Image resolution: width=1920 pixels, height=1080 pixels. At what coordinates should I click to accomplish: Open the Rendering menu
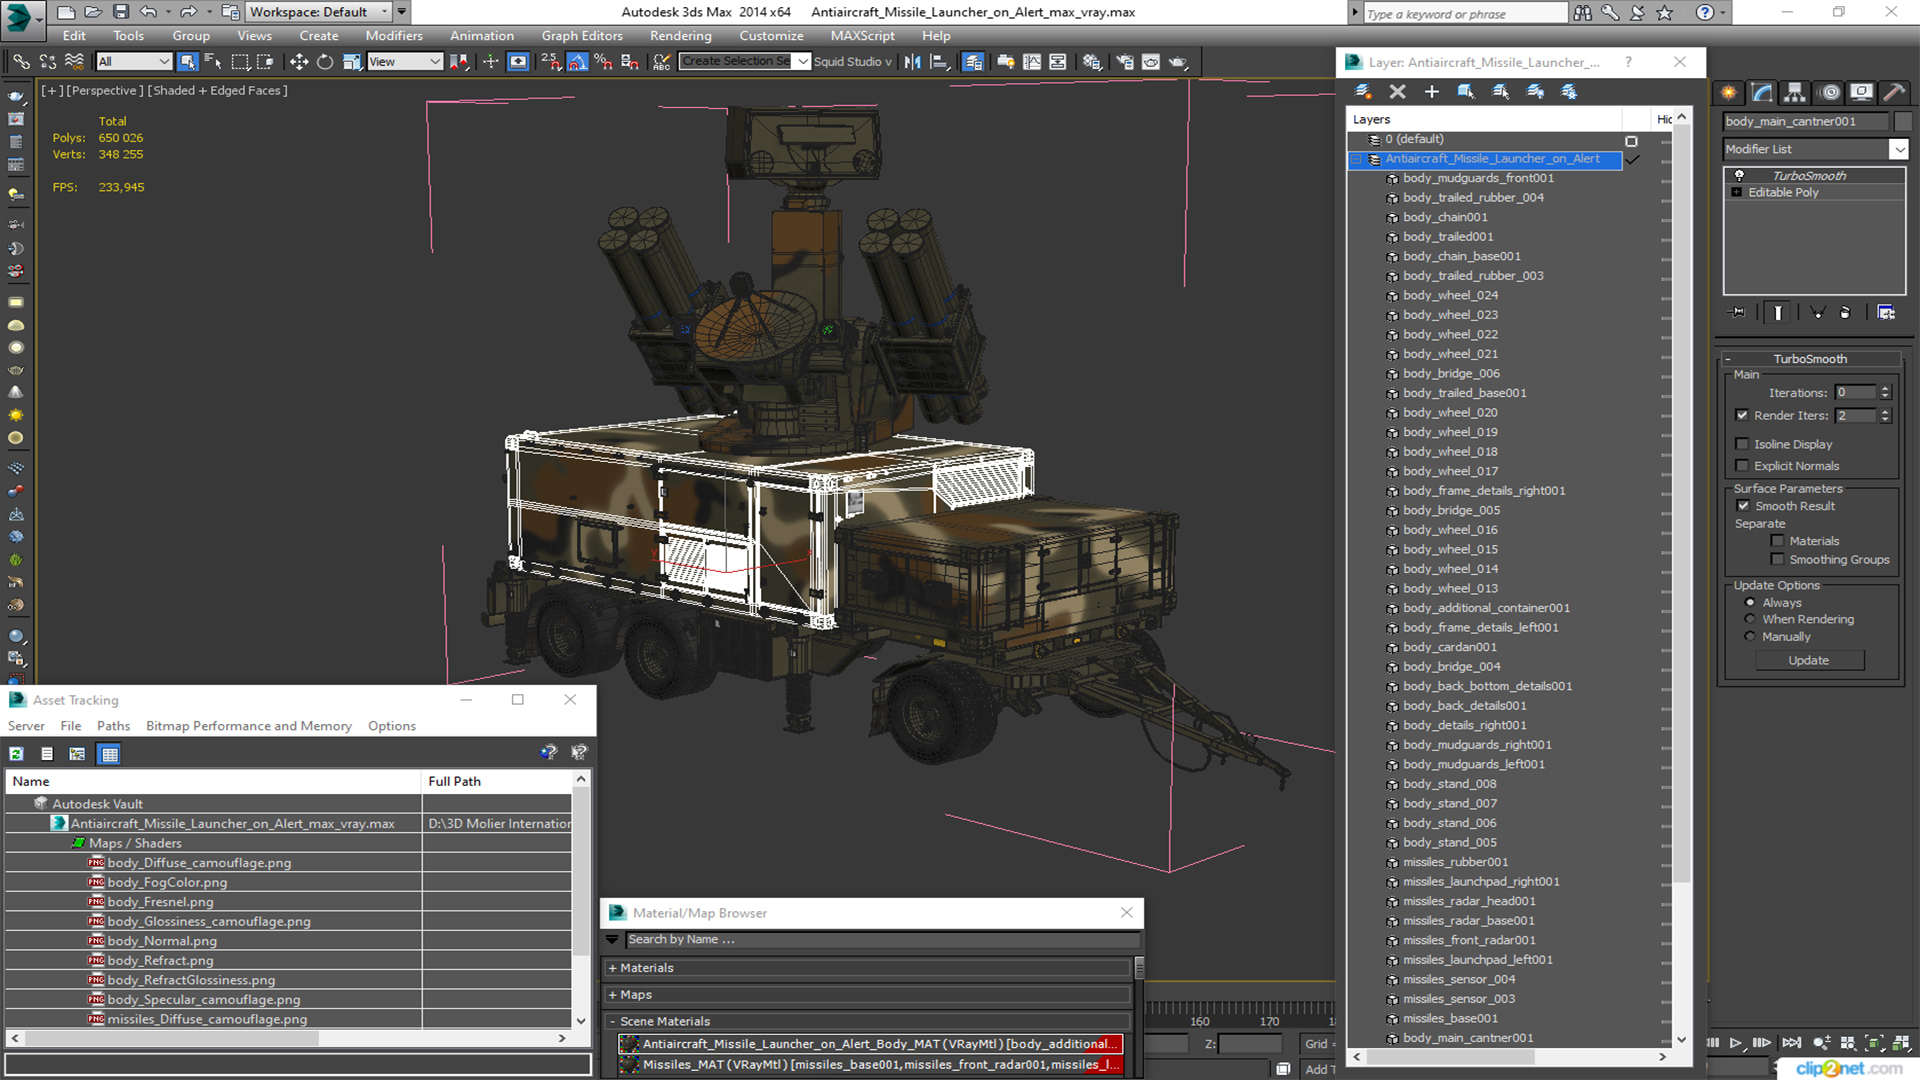(680, 36)
